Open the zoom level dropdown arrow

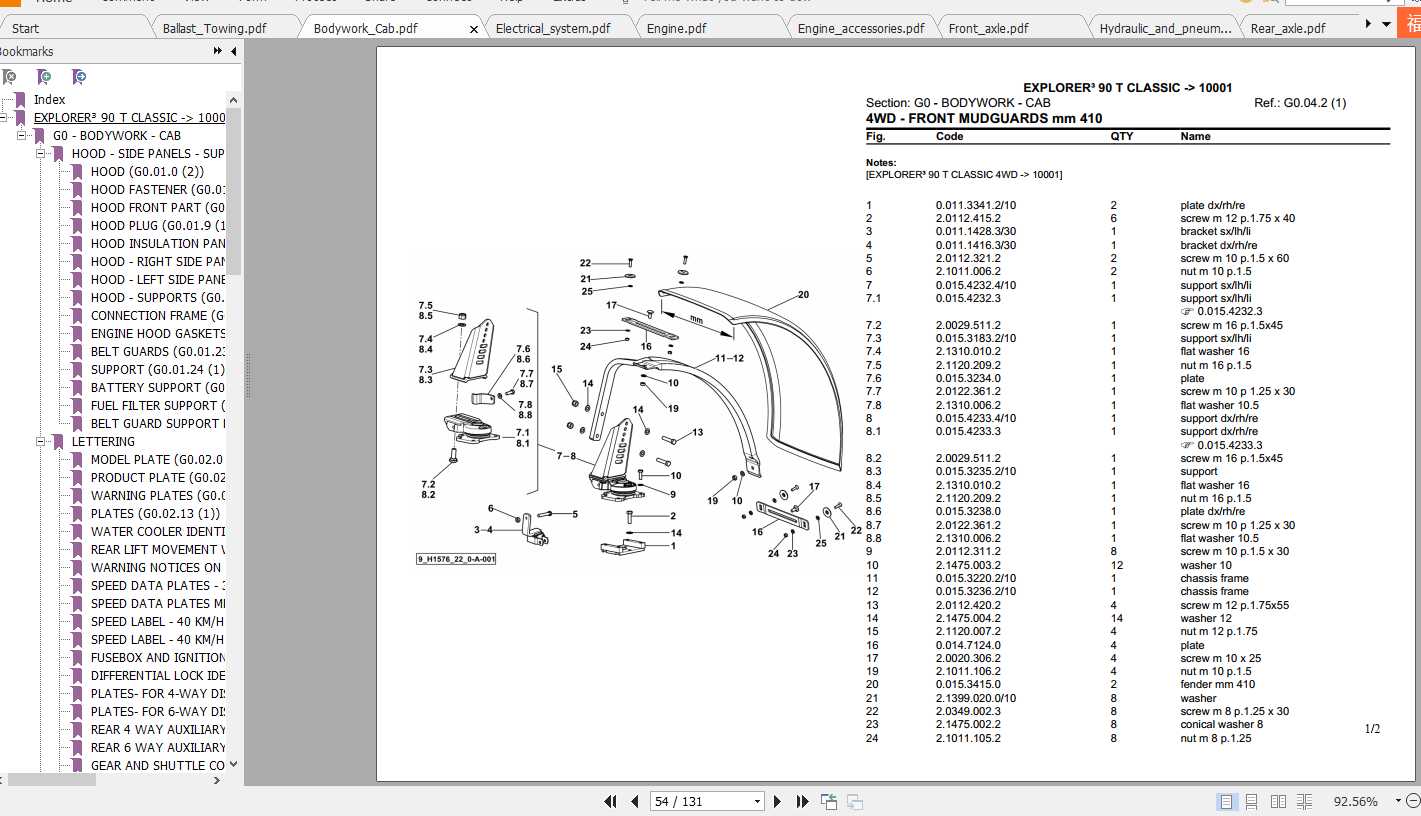click(x=1398, y=801)
